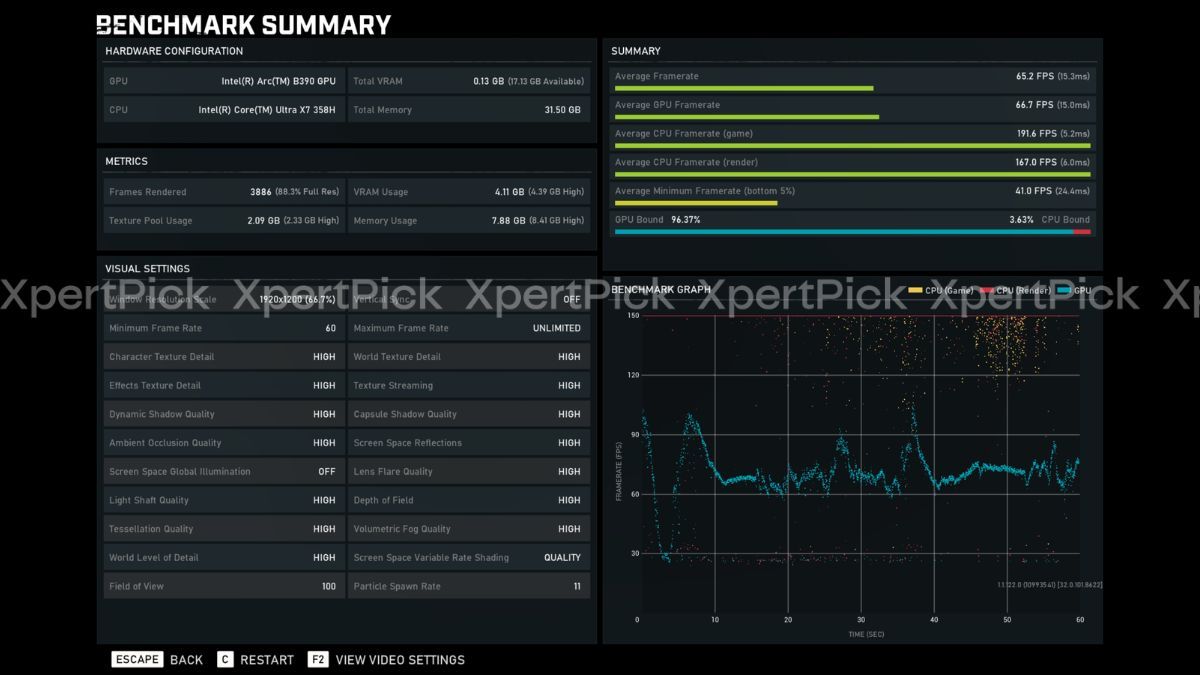This screenshot has height=675, width=1200.
Task: Toggle Screen Space Global Illumination OFF setting
Action: pos(327,471)
